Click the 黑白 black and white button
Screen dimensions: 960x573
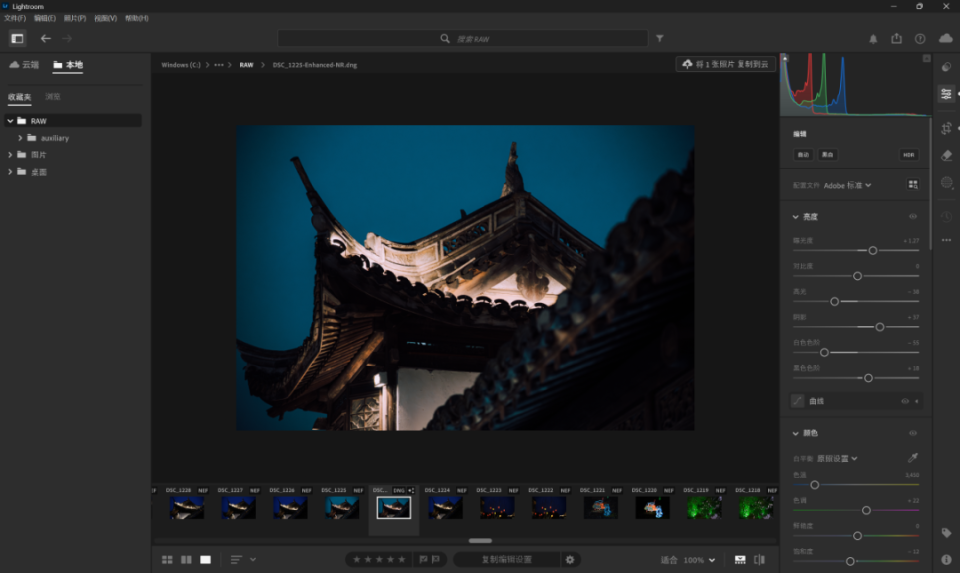click(827, 154)
